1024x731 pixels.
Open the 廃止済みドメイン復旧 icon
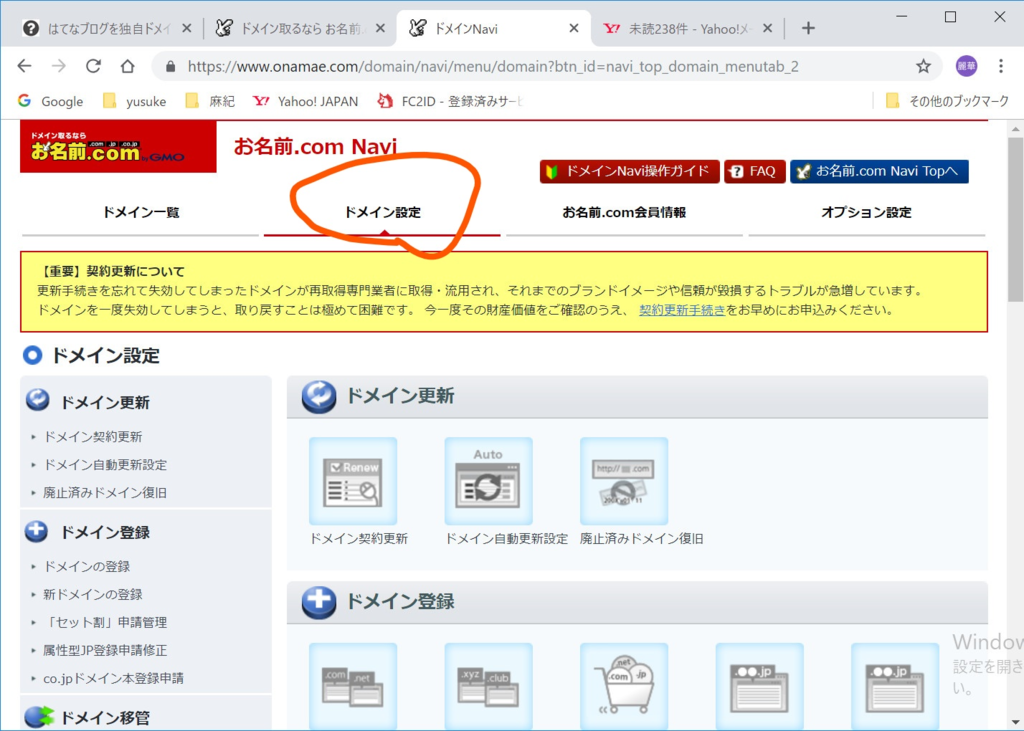pyautogui.click(x=624, y=481)
